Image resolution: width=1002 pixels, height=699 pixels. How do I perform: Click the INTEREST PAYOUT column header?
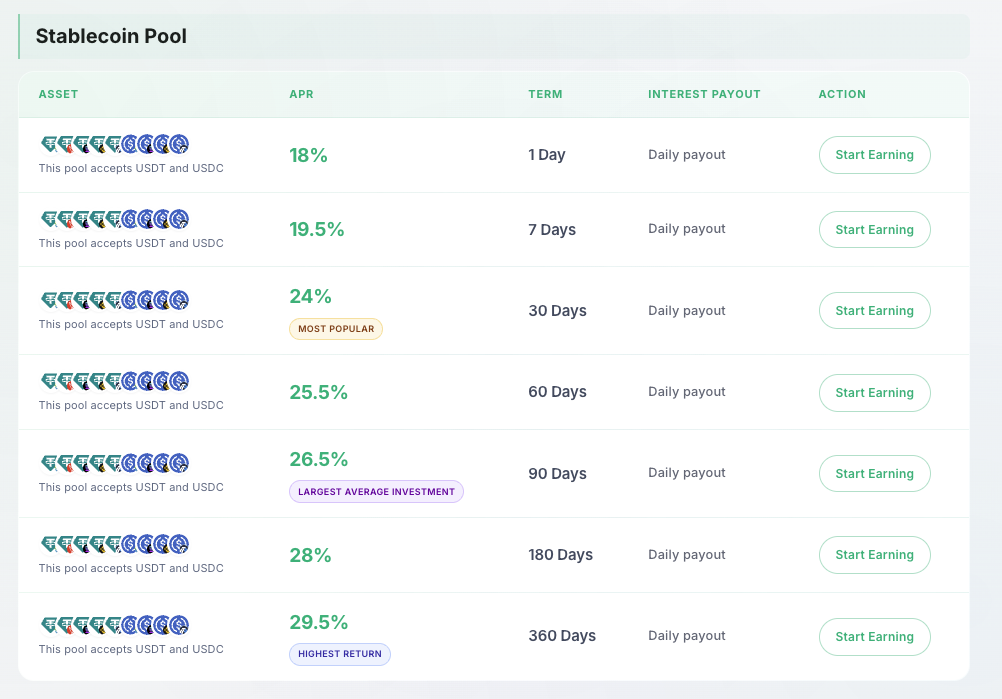(704, 94)
